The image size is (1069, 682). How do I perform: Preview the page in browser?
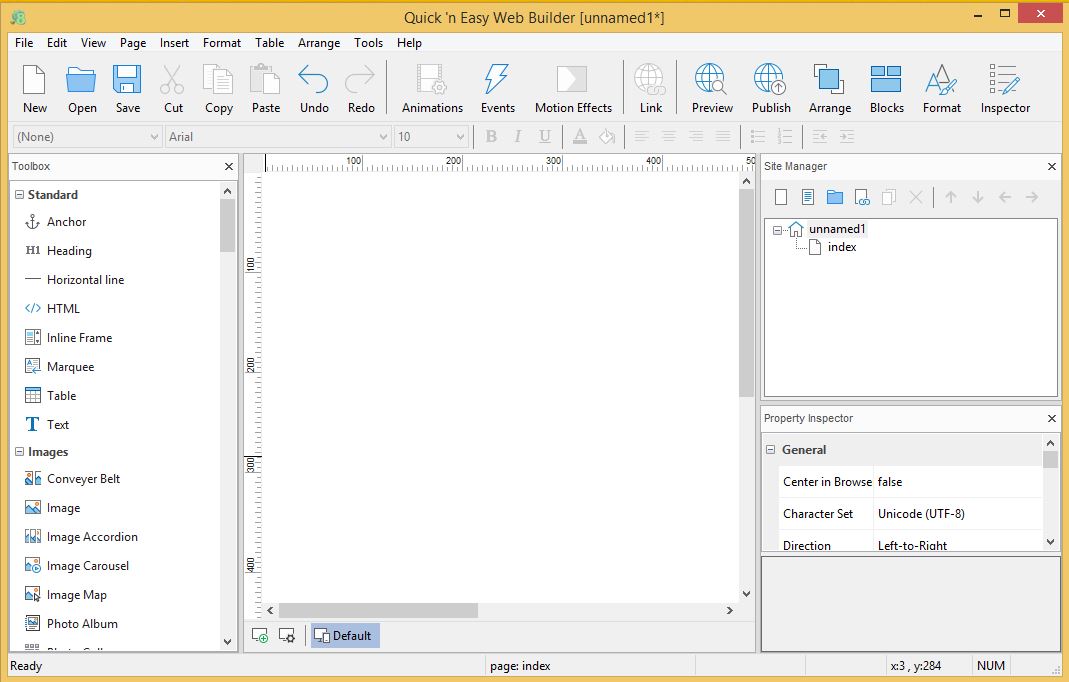(x=712, y=89)
